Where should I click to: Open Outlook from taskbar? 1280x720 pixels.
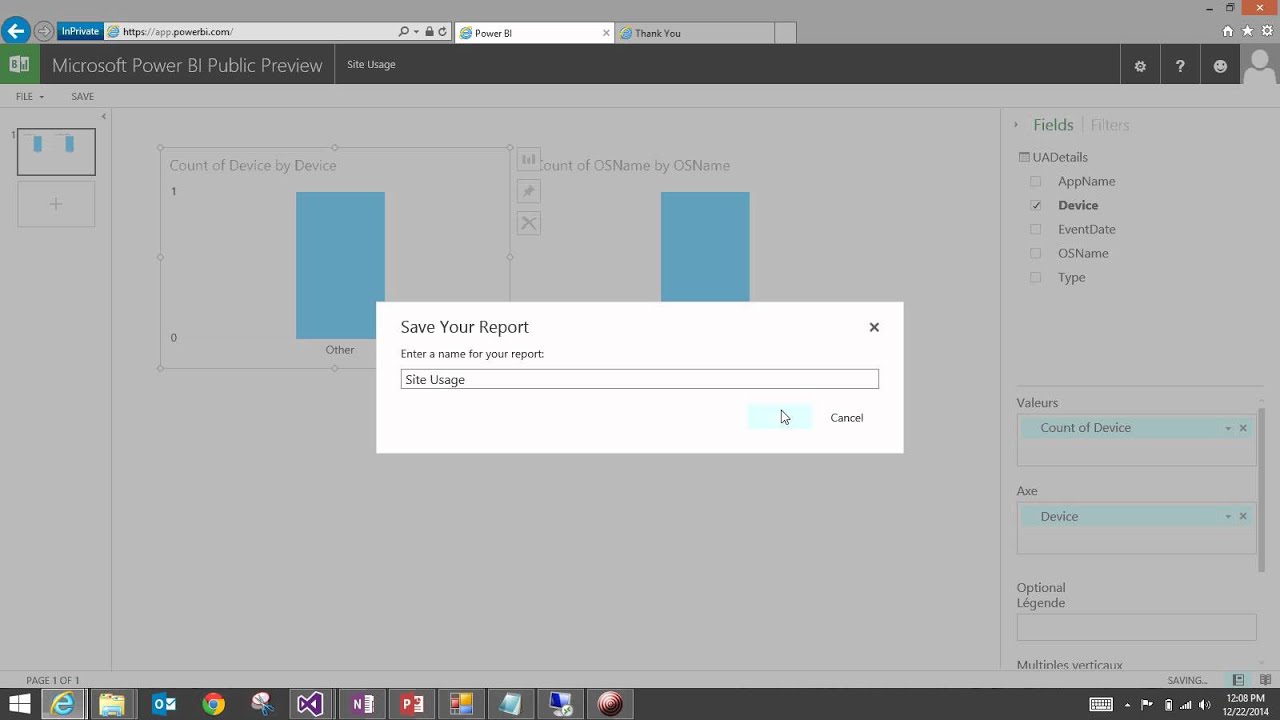click(x=164, y=704)
